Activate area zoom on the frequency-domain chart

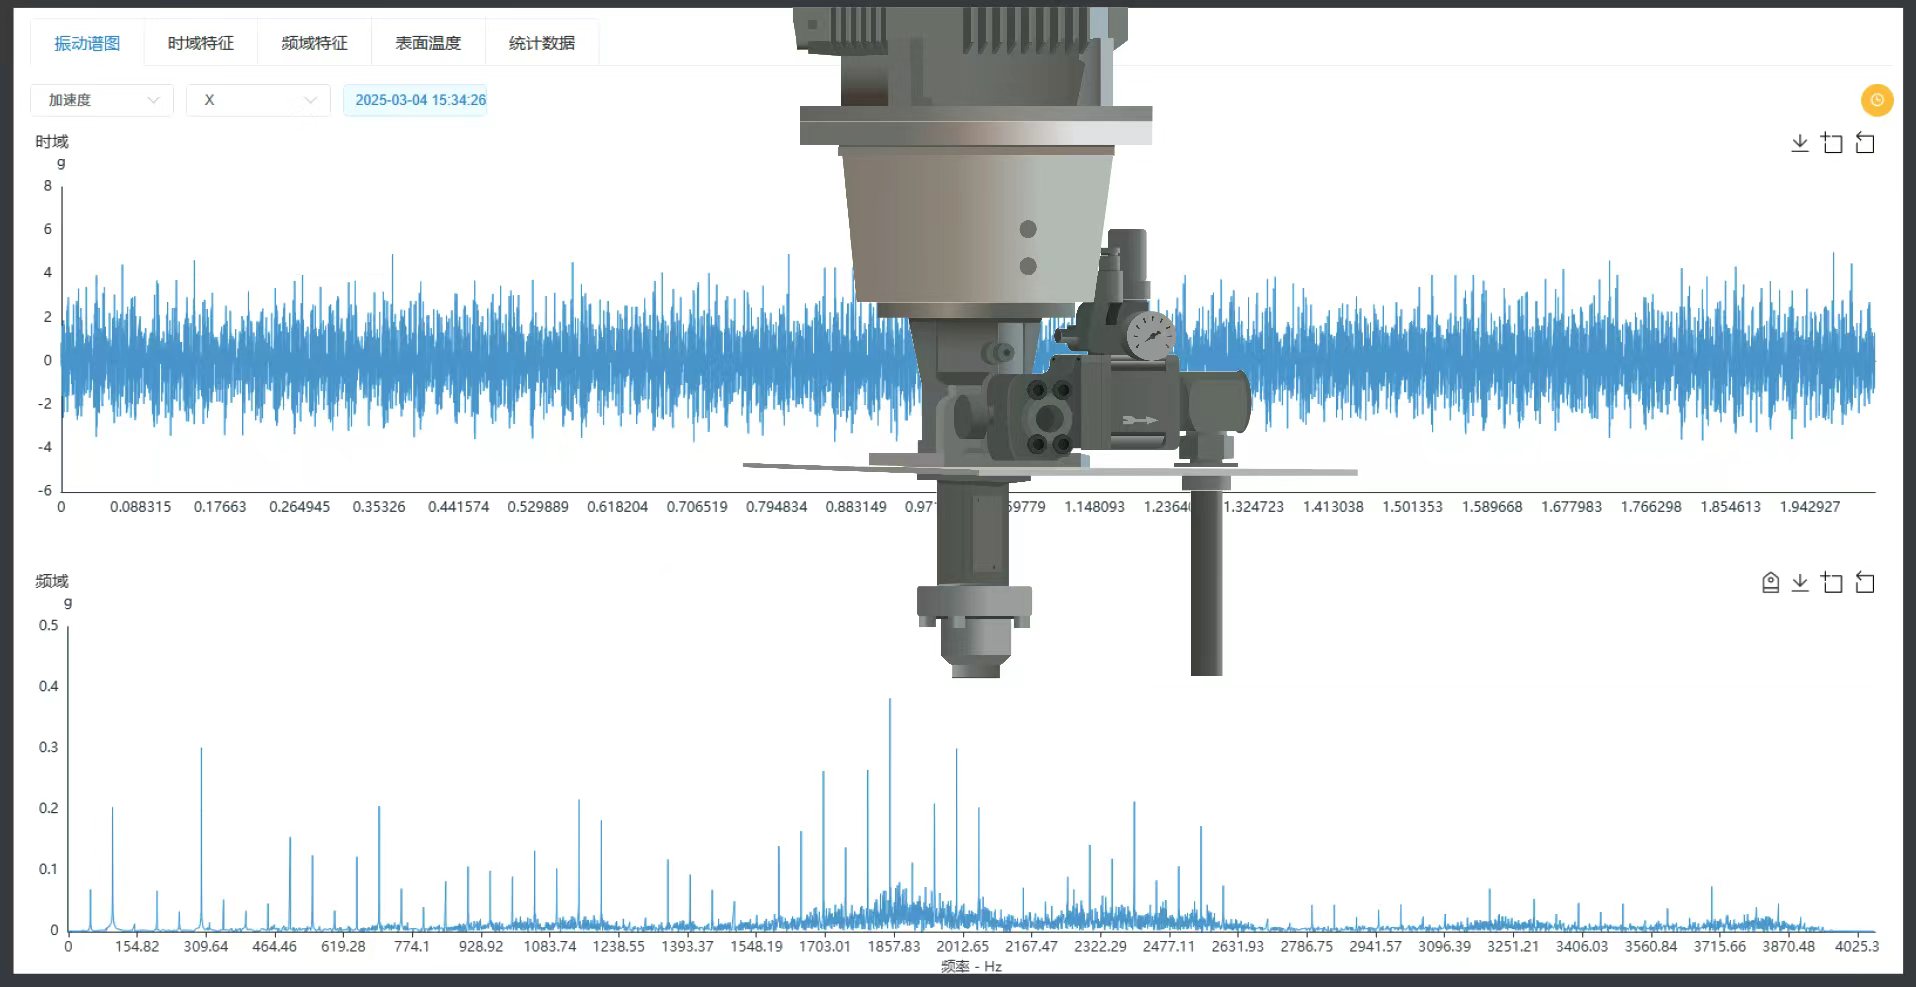[x=1832, y=583]
